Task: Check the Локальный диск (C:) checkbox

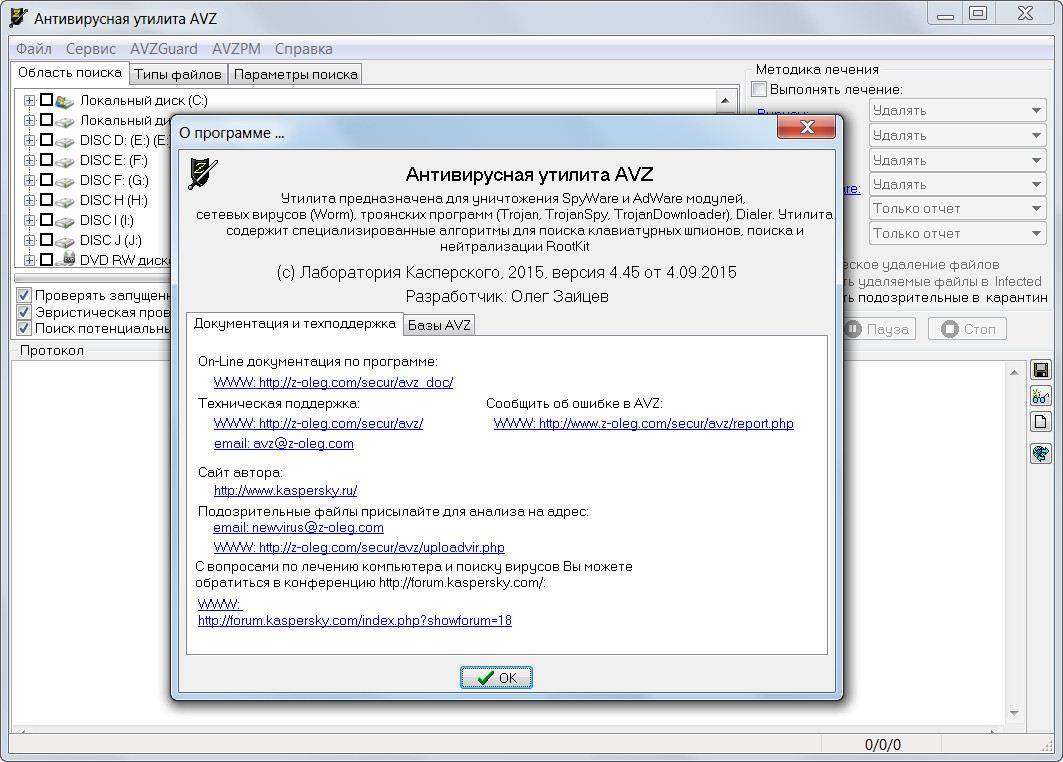Action: [46, 100]
